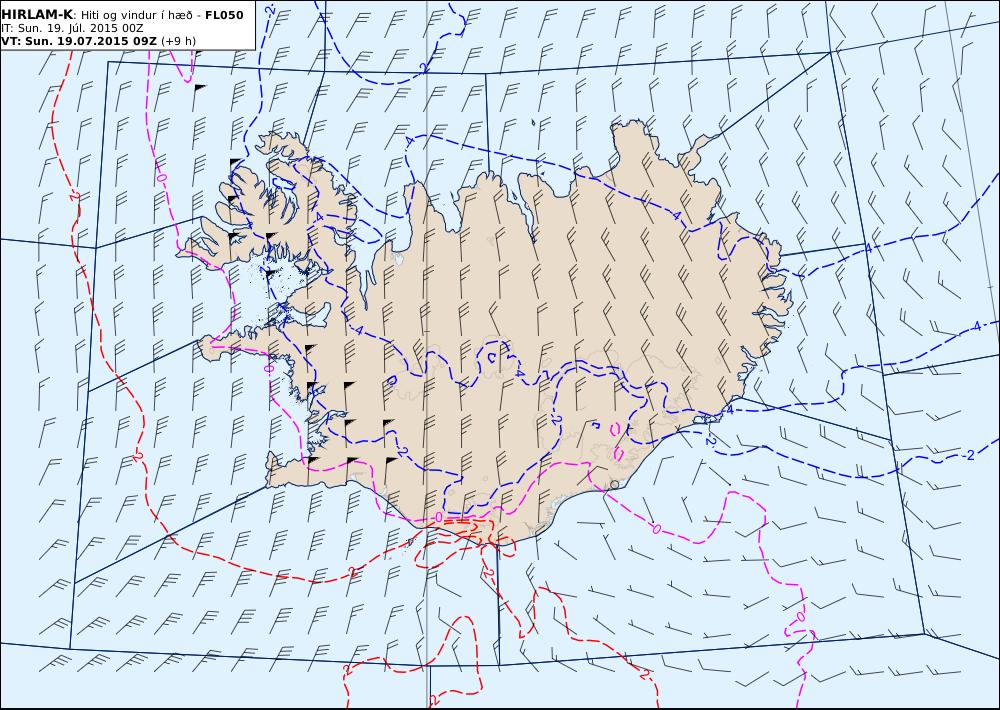Click the HIRLAM-K model name in the title

pyautogui.click(x=37, y=15)
